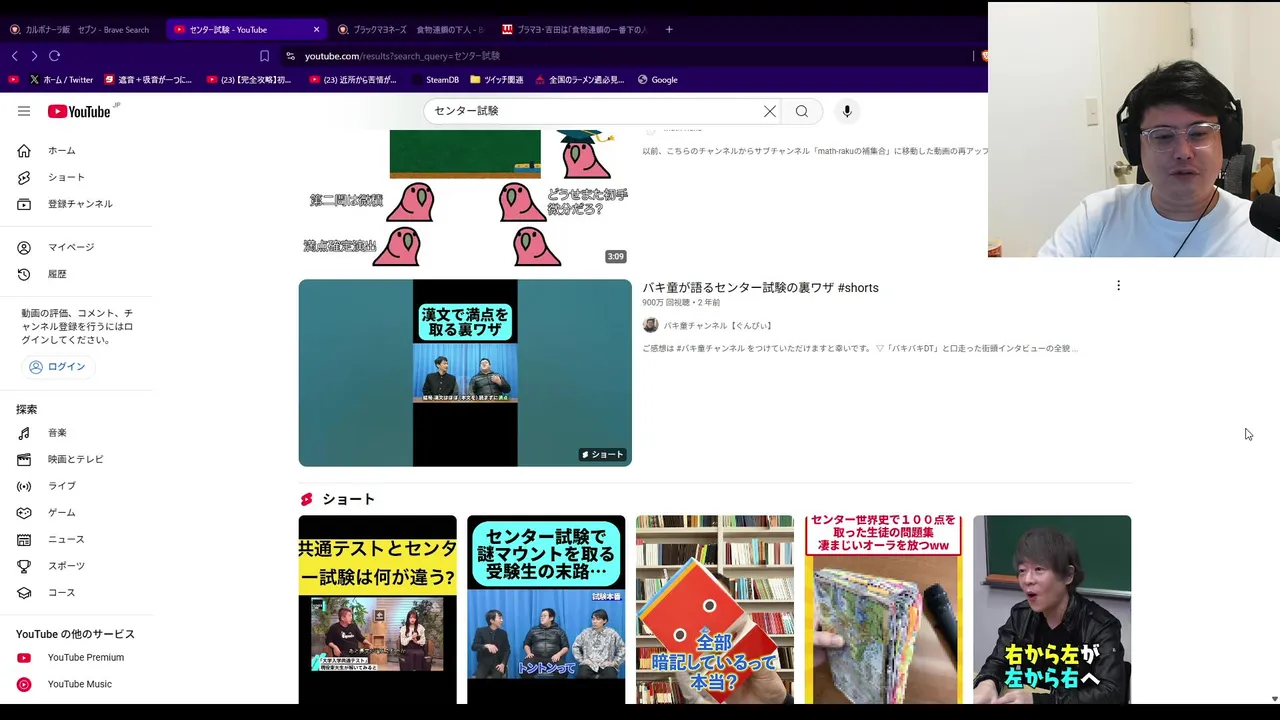
Task: Switch to the ブラマヨ吉田 tab
Action: tap(575, 29)
